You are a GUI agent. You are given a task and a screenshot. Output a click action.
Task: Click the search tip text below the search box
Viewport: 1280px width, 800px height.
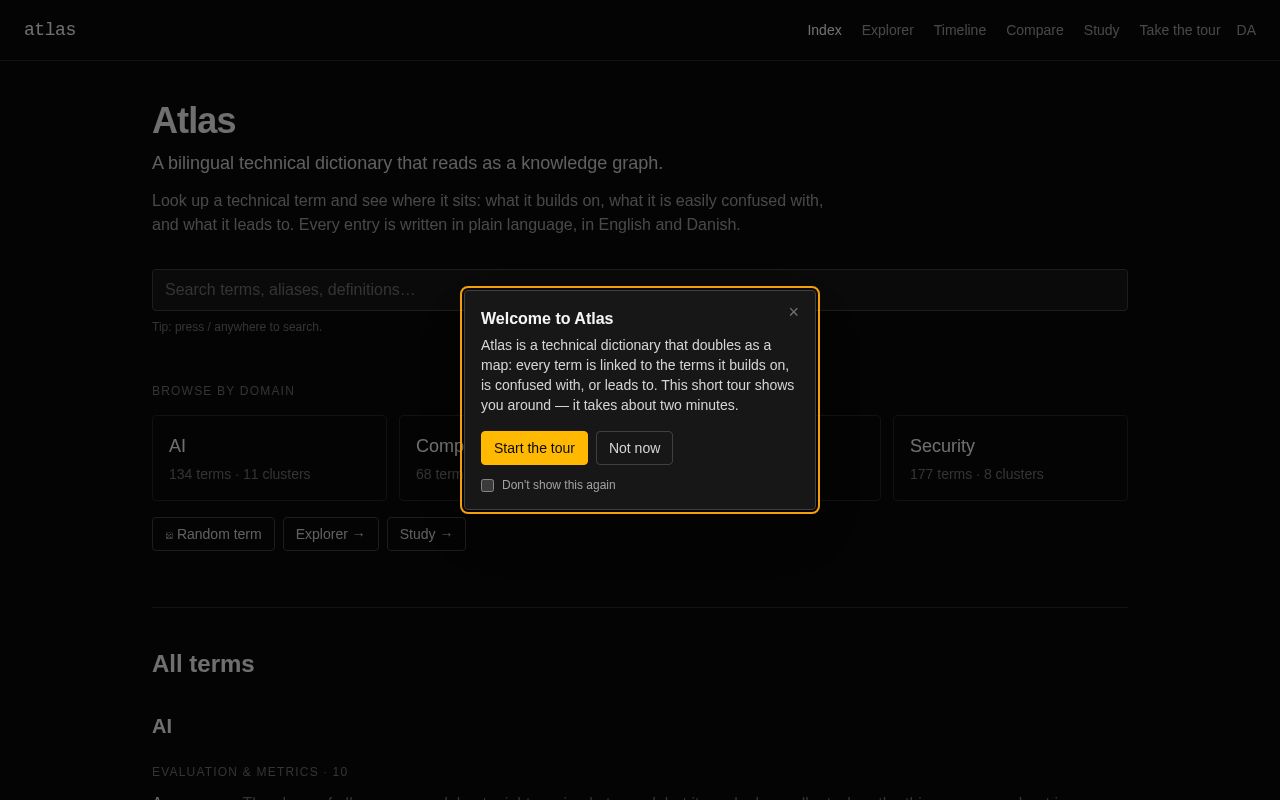click(x=237, y=327)
